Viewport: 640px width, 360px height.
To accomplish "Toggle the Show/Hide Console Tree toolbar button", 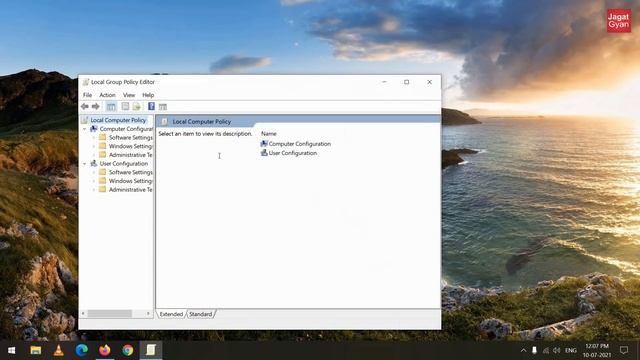I will pos(111,107).
